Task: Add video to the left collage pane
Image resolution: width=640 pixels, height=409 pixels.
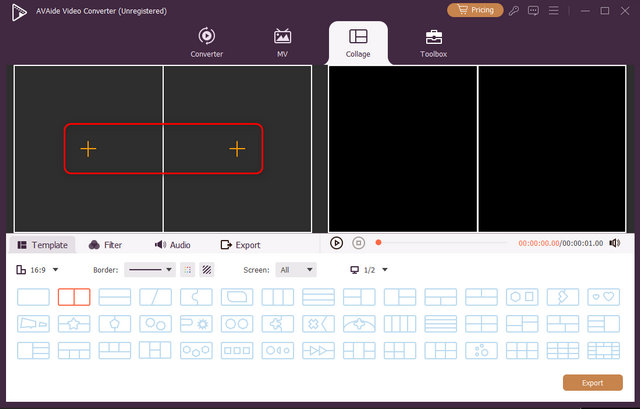Action: [x=88, y=149]
